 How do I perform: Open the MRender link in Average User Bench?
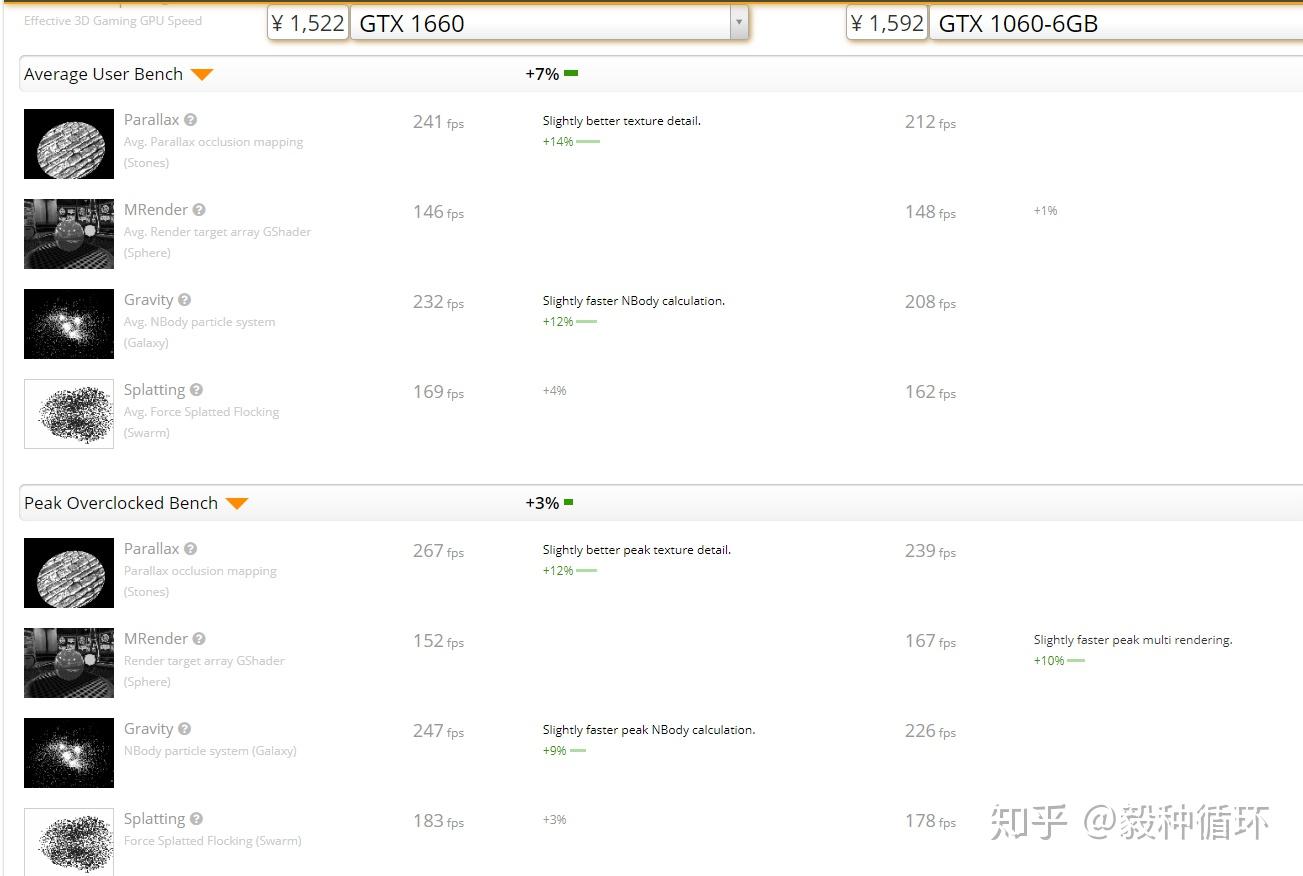[156, 210]
